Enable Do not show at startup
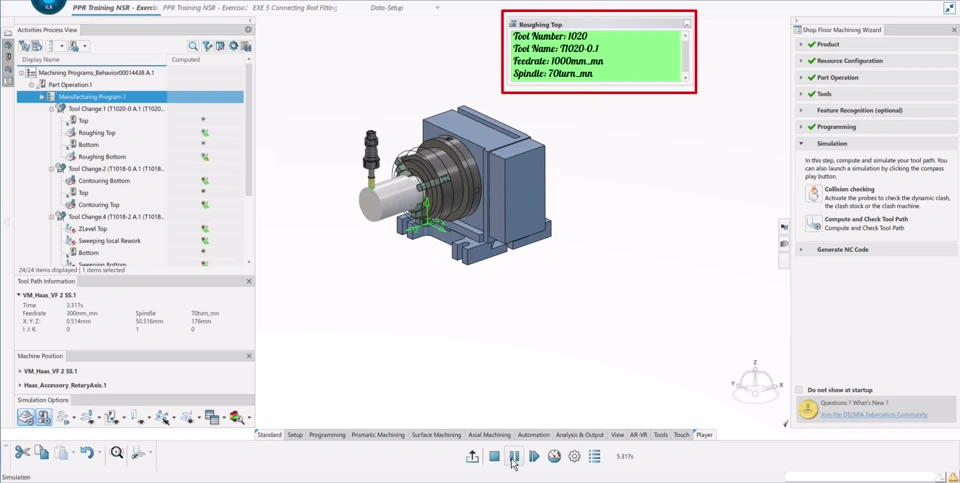Viewport: 960px width, 483px height. pyautogui.click(x=799, y=390)
